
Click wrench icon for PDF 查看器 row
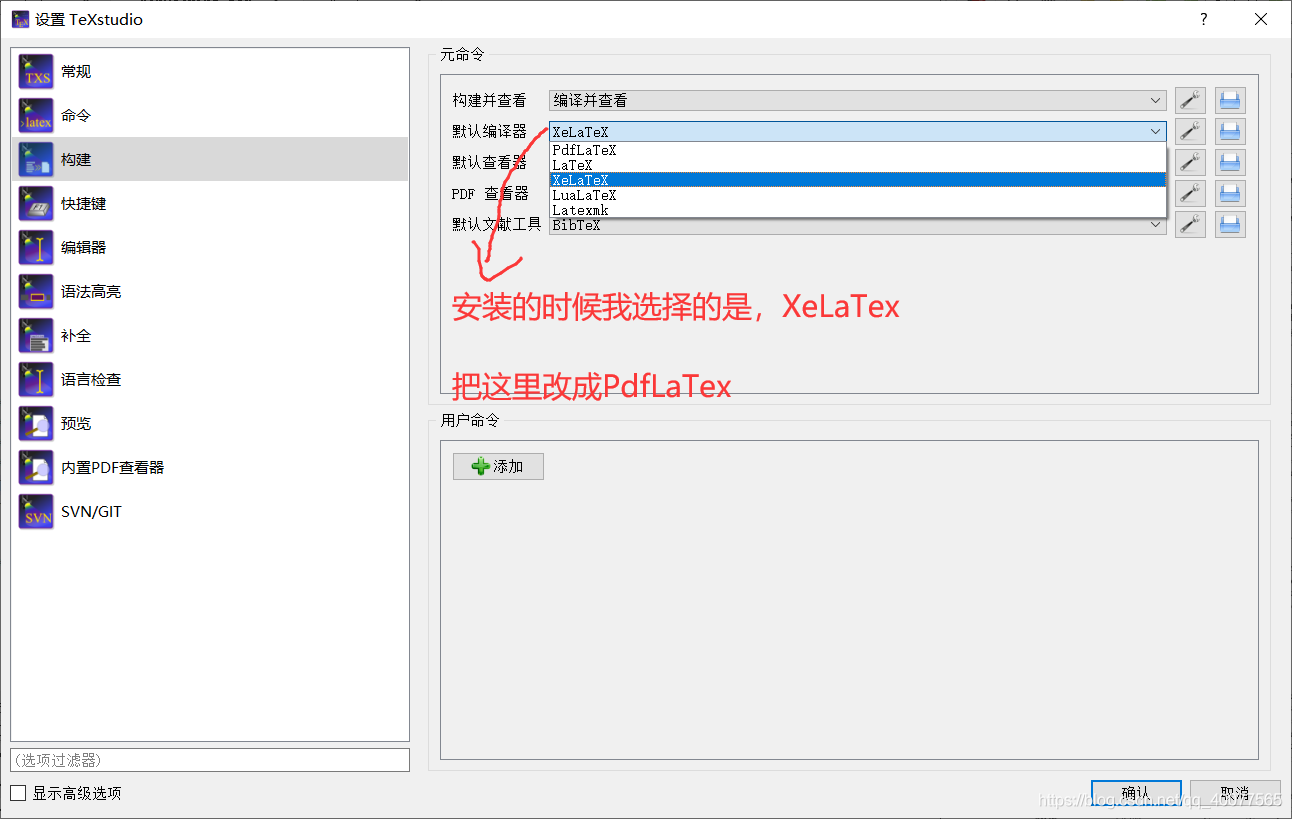[1190, 193]
